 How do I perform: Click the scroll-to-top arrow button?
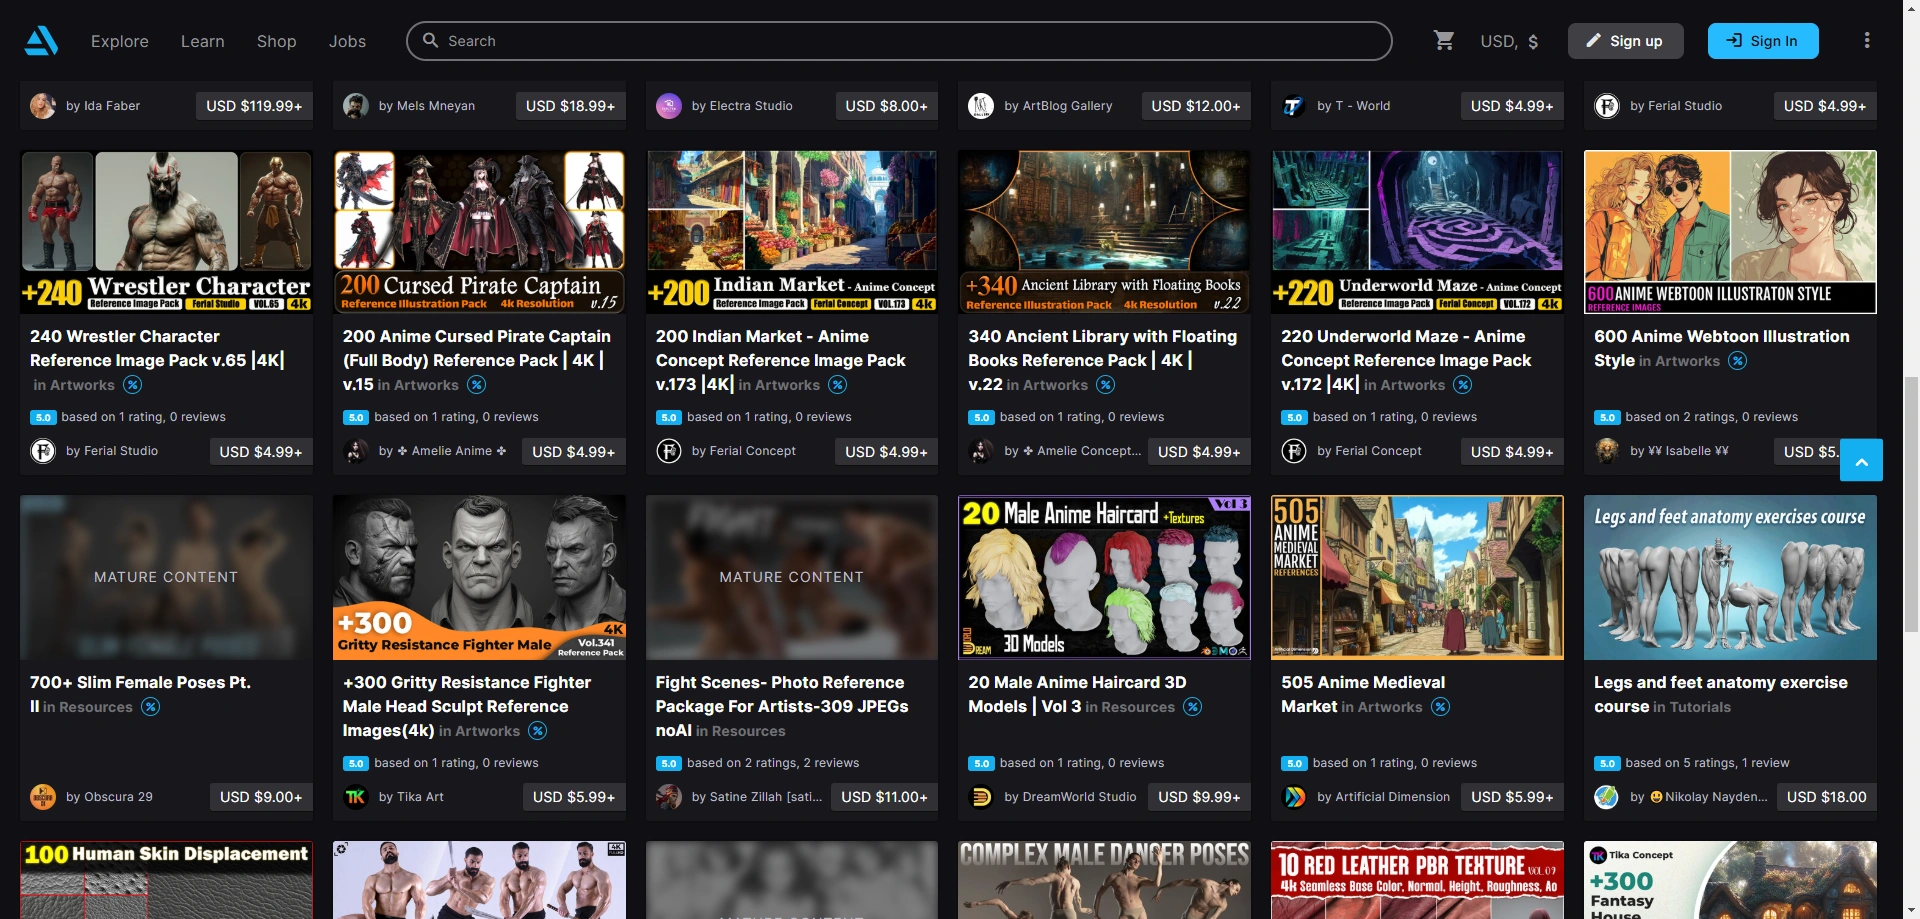pyautogui.click(x=1861, y=460)
